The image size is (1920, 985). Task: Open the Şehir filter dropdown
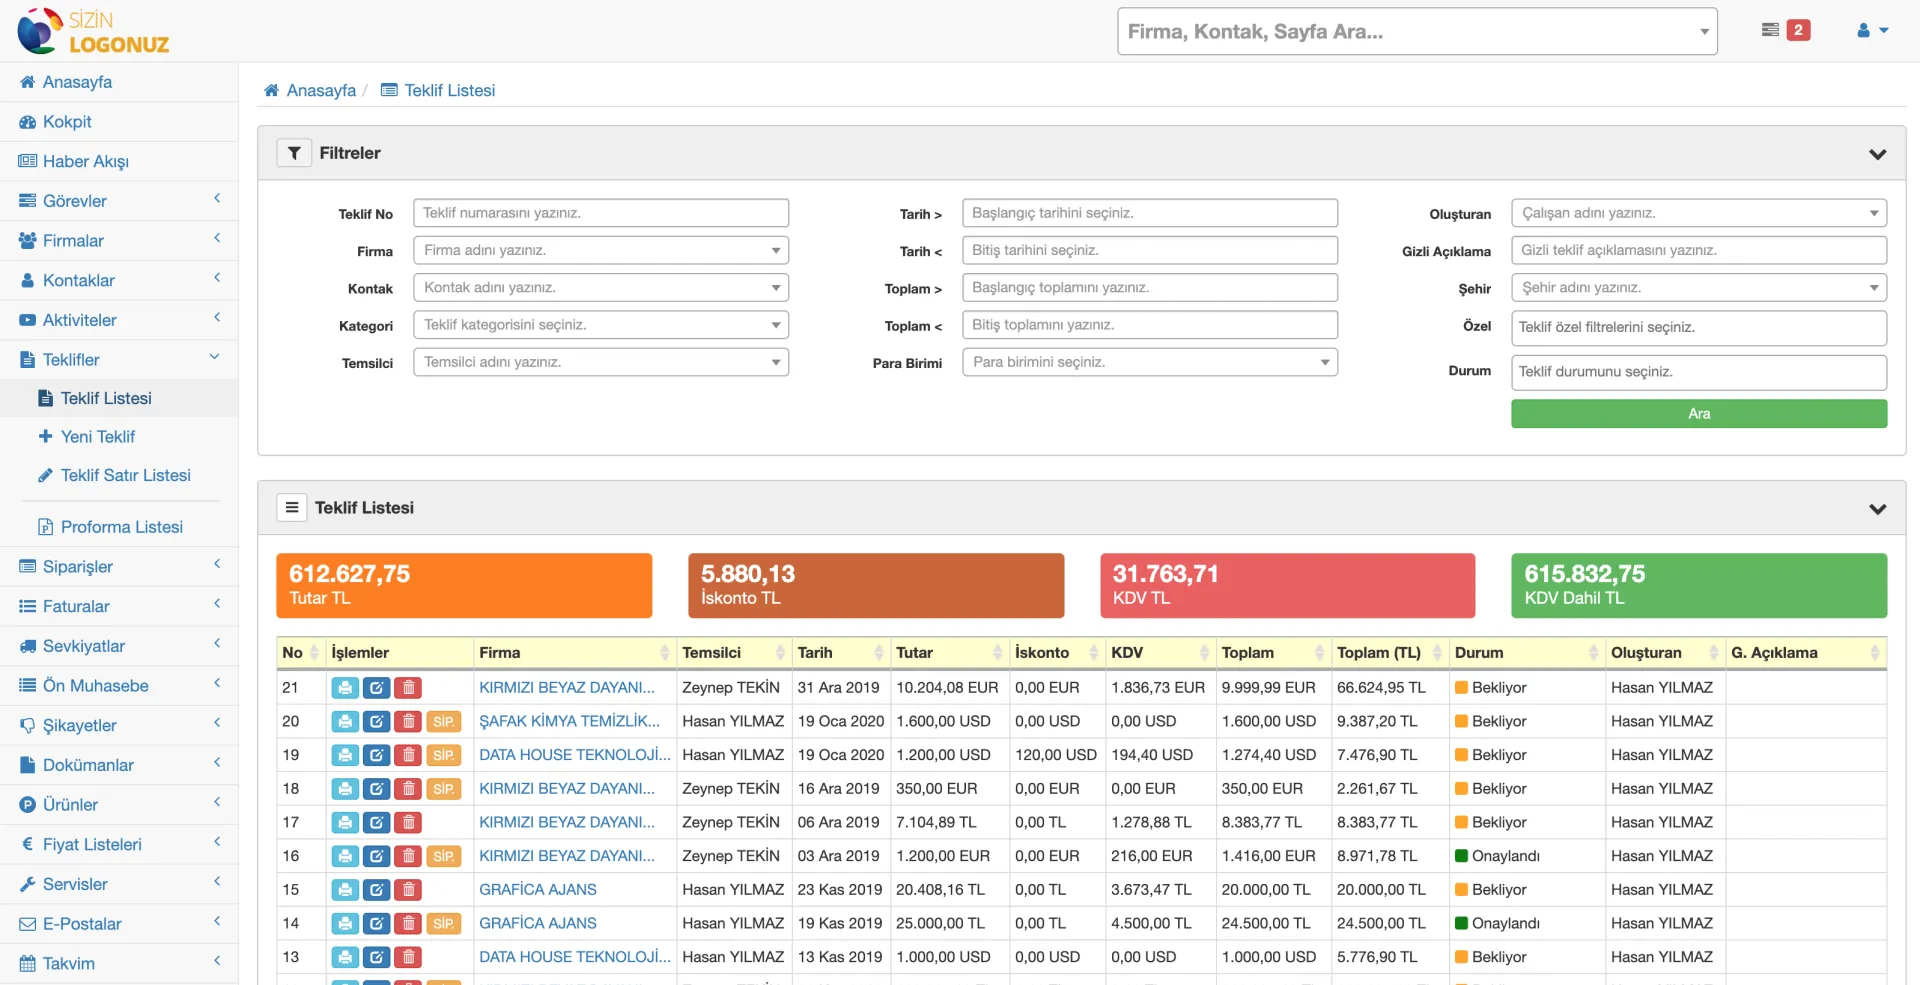pos(1699,288)
